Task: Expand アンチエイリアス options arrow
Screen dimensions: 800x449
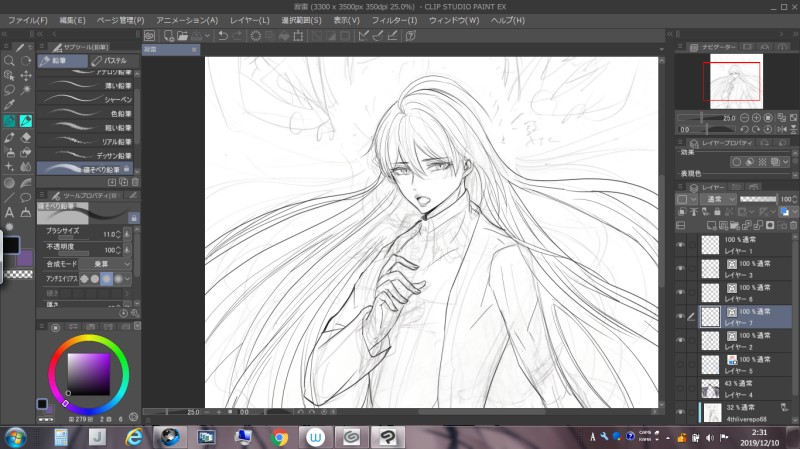Action: [127, 279]
